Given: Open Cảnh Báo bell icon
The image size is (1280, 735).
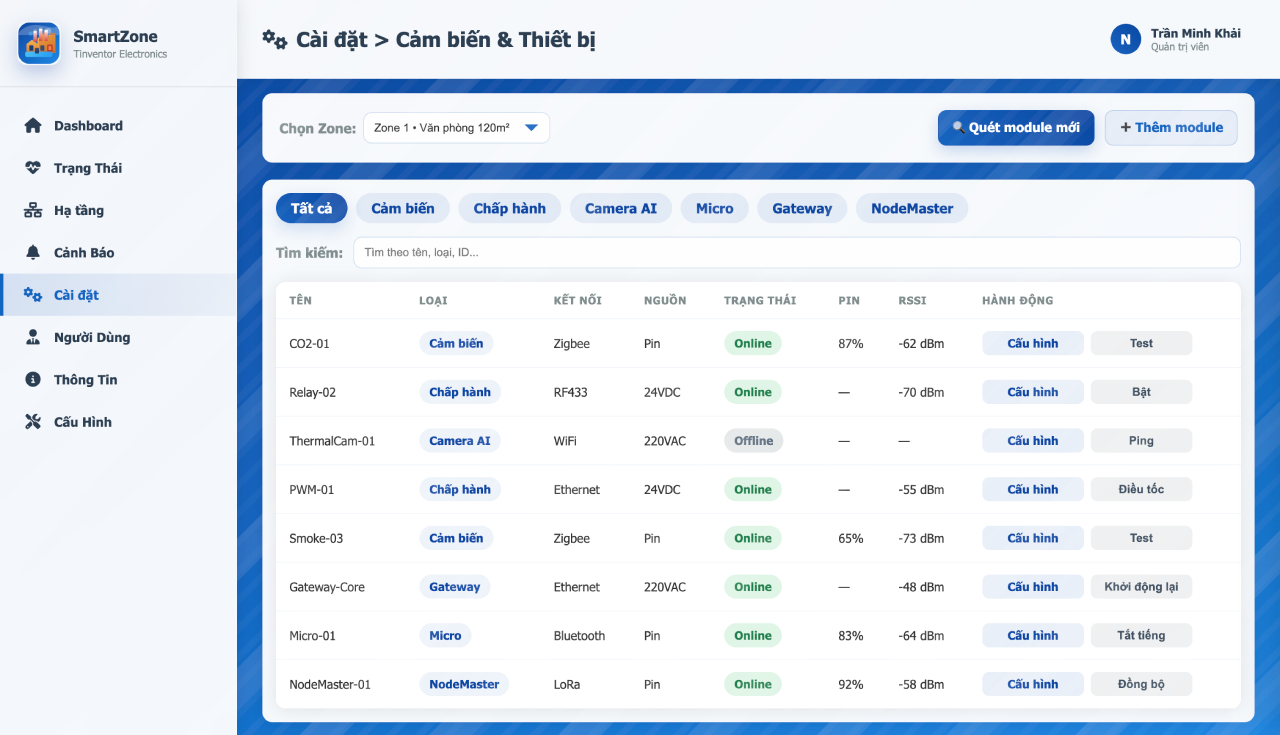Looking at the screenshot, I should click(x=33, y=253).
